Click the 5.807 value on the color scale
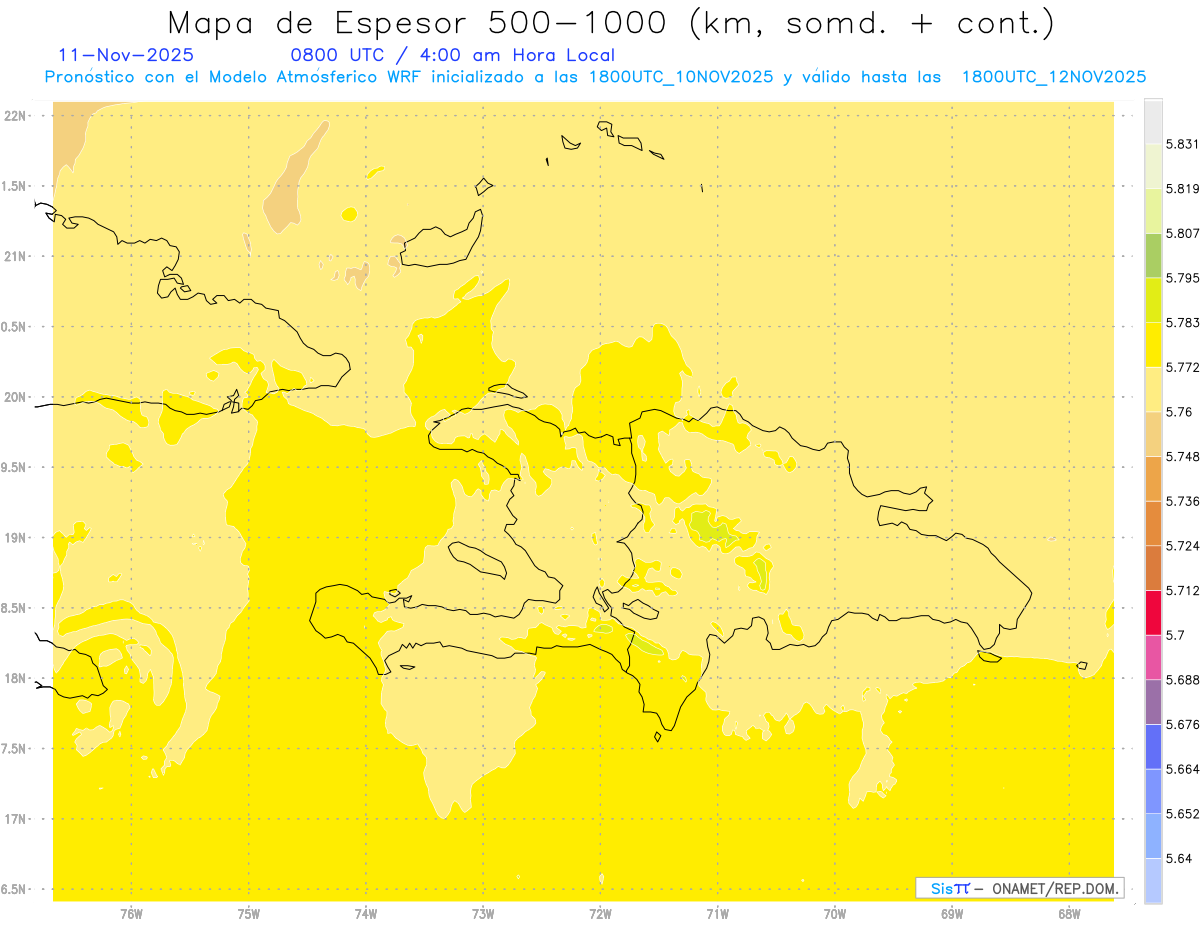Image resolution: width=1200 pixels, height=927 pixels. [1183, 233]
